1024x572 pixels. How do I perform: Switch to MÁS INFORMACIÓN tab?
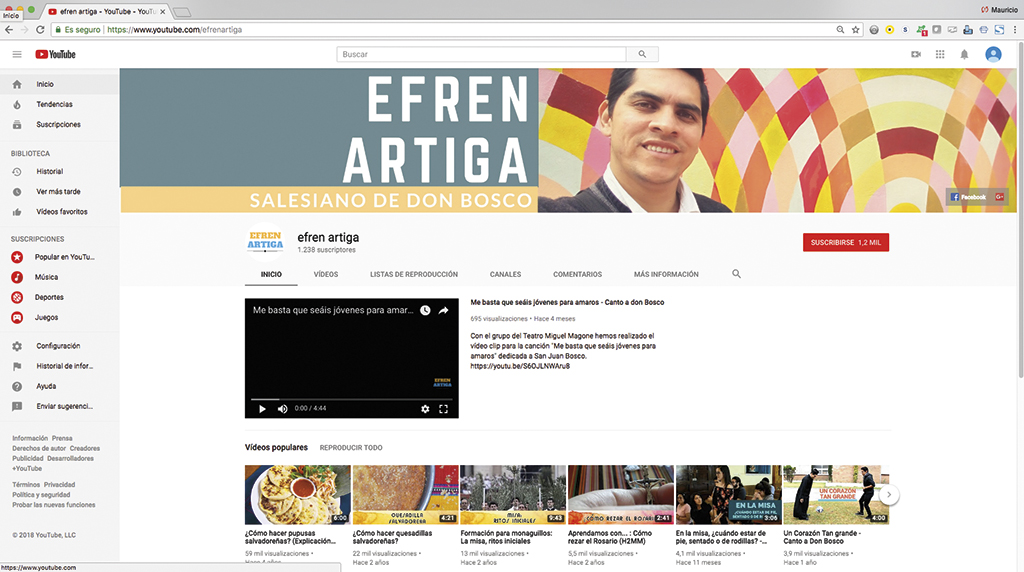666,274
